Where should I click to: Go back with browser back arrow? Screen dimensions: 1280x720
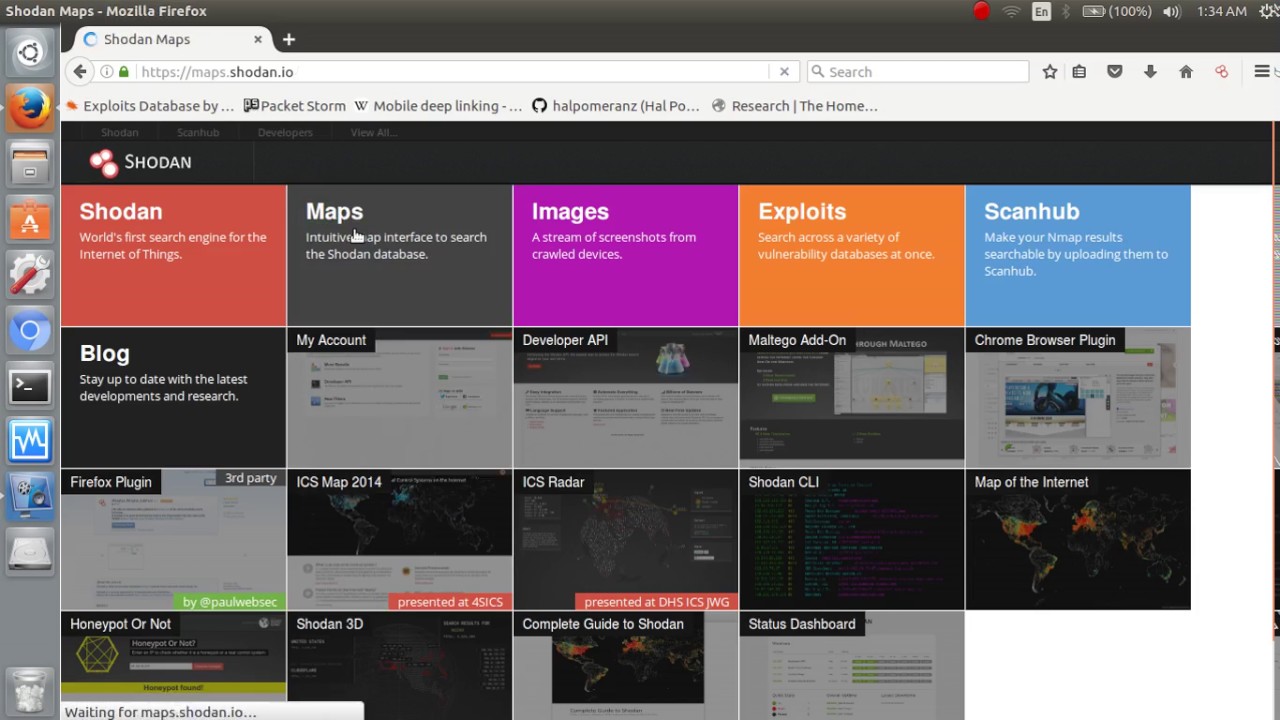pyautogui.click(x=80, y=72)
